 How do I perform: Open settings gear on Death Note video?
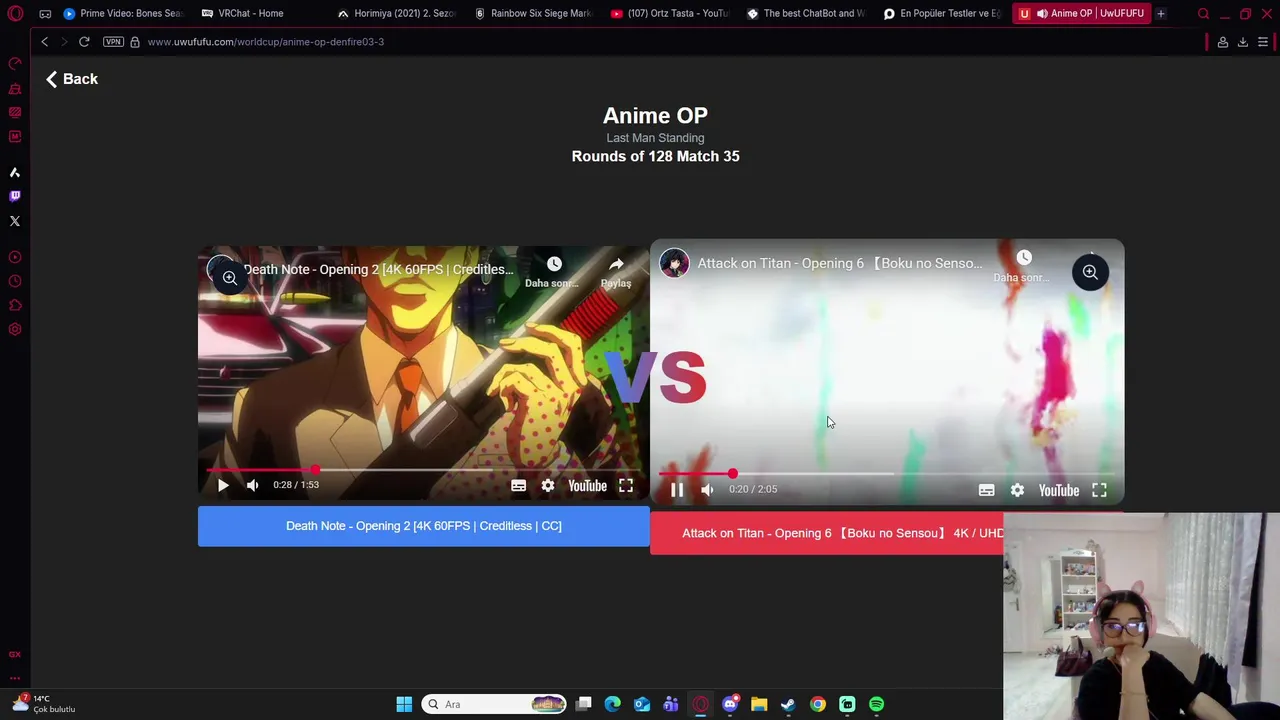click(548, 485)
